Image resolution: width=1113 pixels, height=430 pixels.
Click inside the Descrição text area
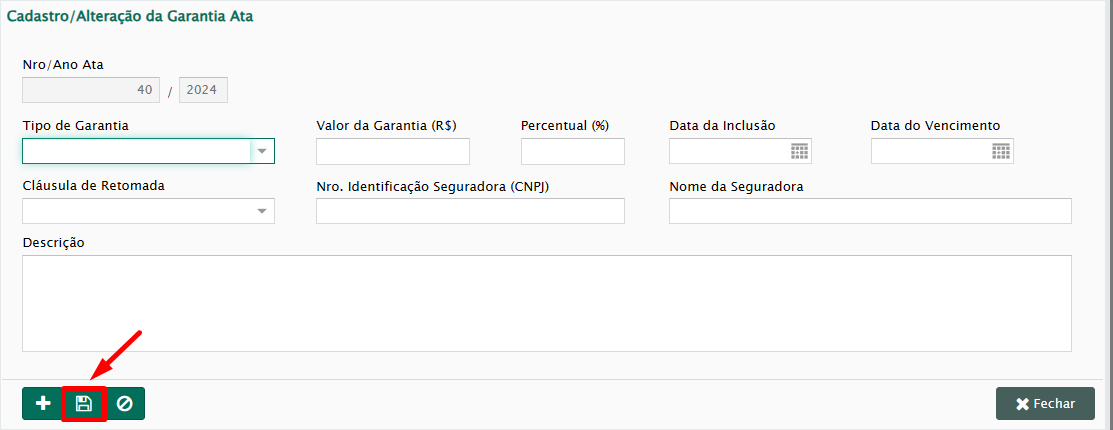point(546,303)
